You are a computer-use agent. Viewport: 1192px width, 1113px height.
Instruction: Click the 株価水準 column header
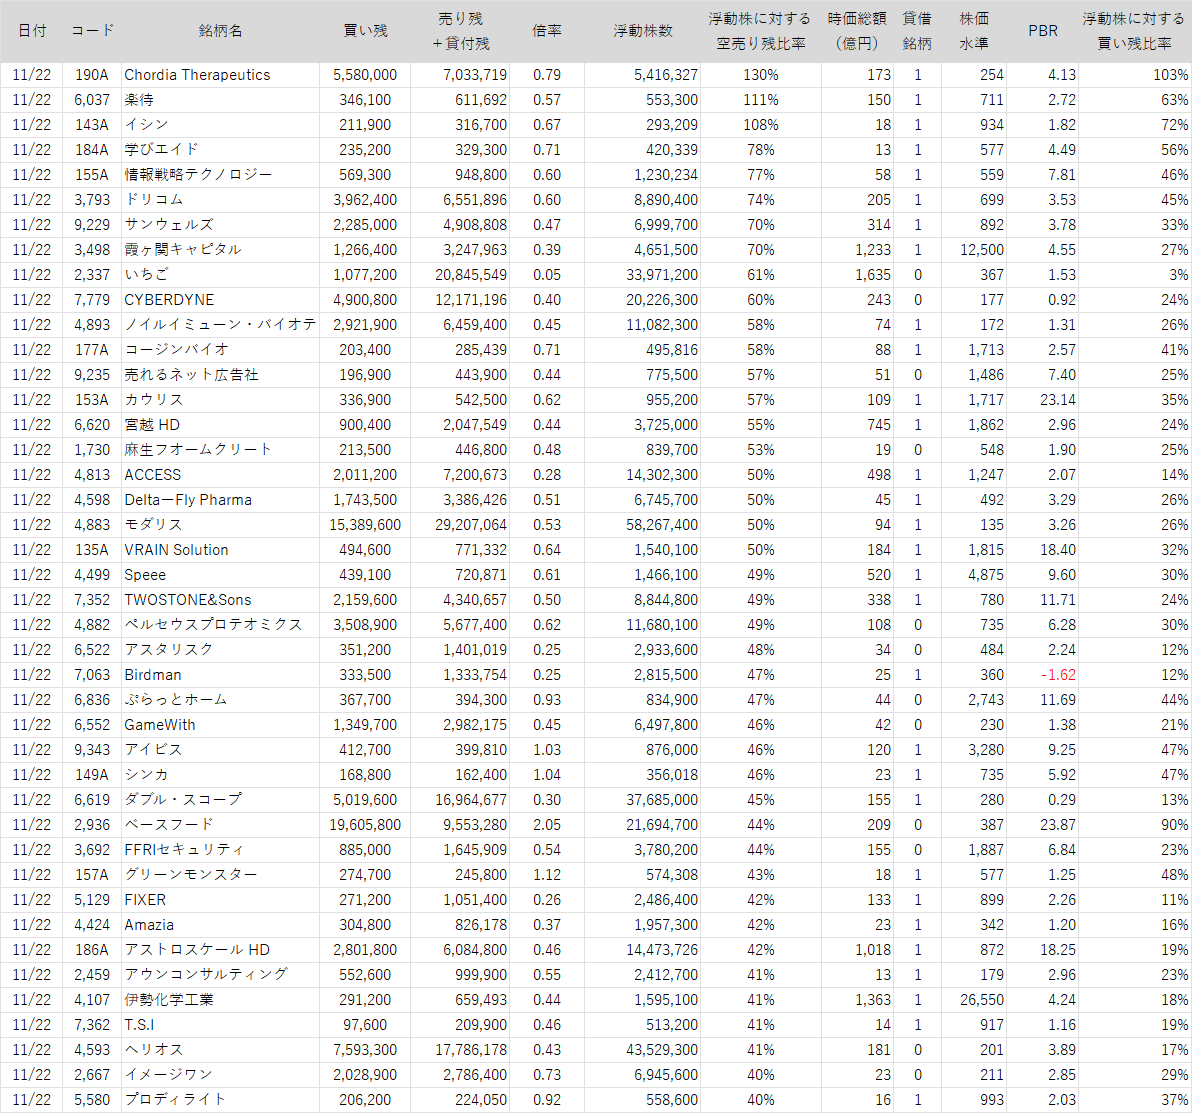pyautogui.click(x=974, y=31)
